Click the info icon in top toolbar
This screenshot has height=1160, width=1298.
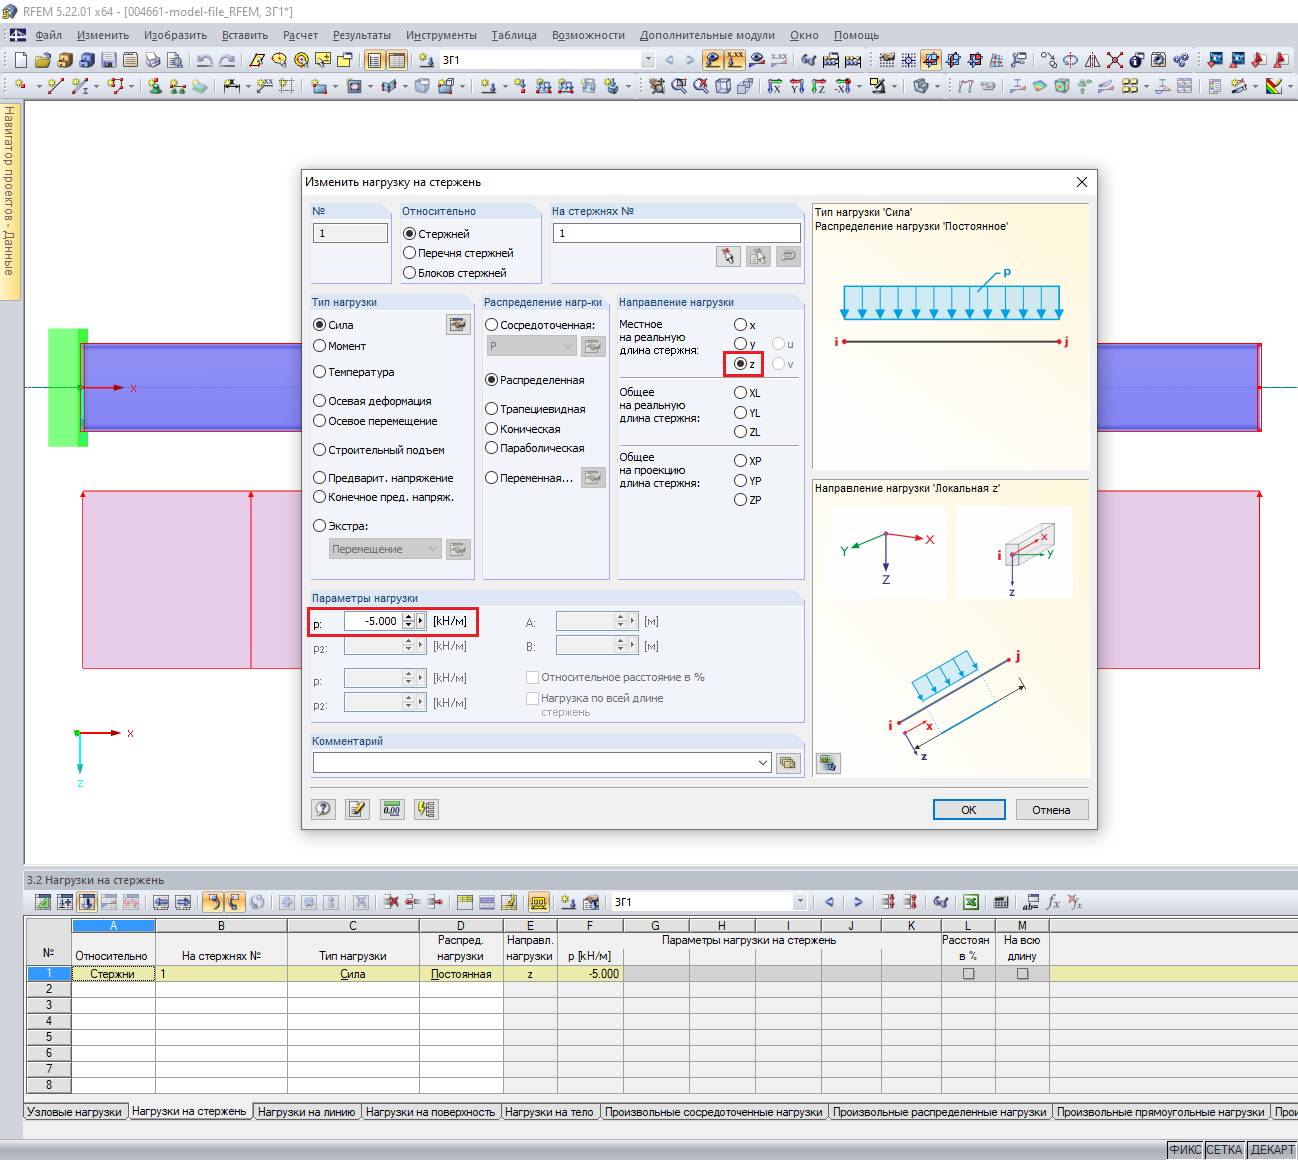pyautogui.click(x=1136, y=60)
